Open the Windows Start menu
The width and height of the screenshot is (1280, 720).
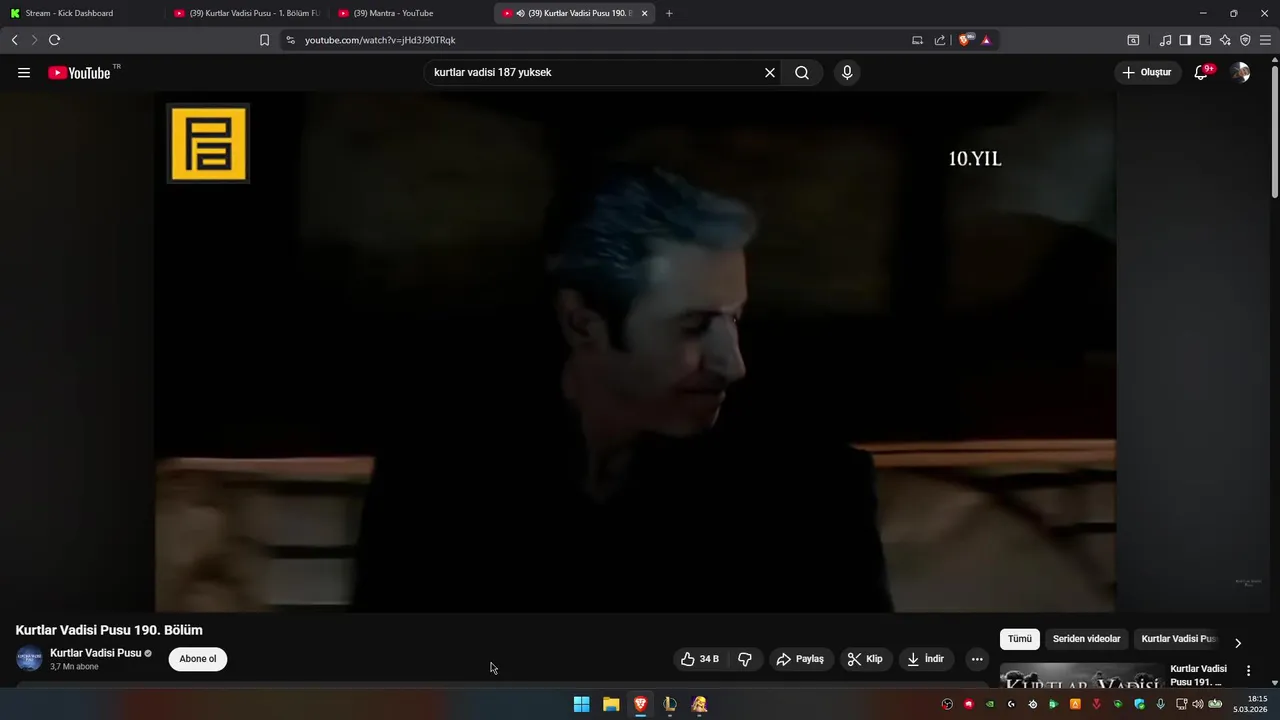point(581,704)
